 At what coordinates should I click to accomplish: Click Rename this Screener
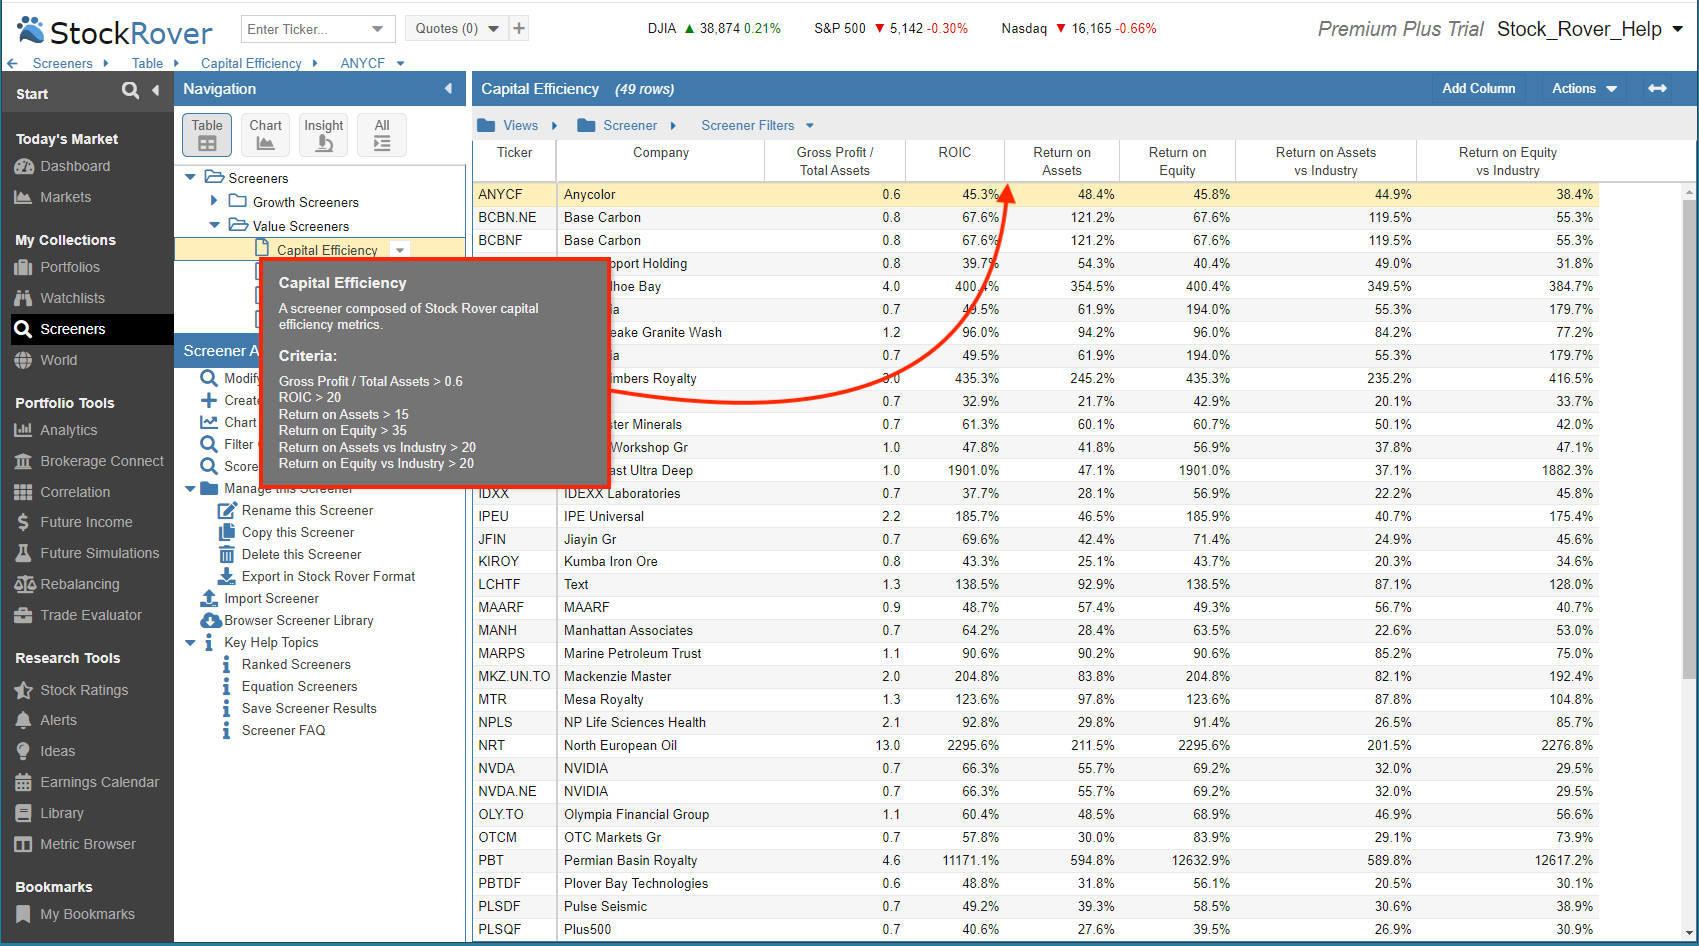pos(307,510)
